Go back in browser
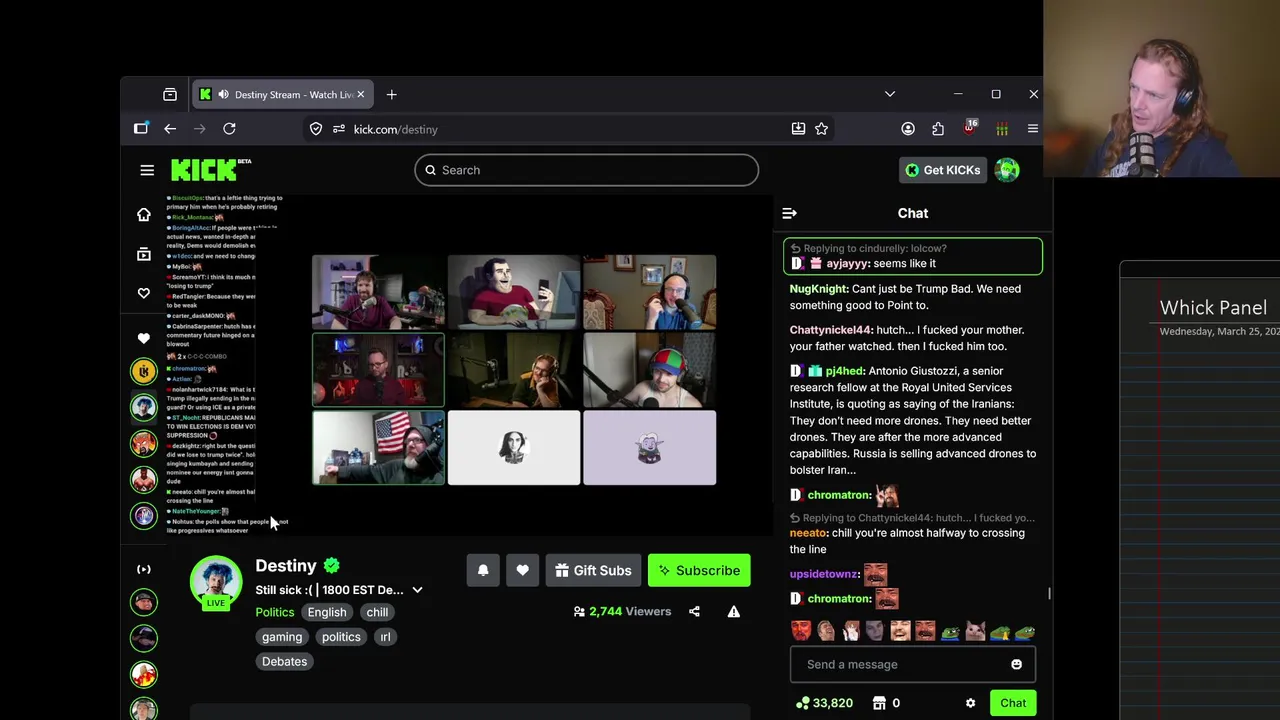 coord(170,129)
